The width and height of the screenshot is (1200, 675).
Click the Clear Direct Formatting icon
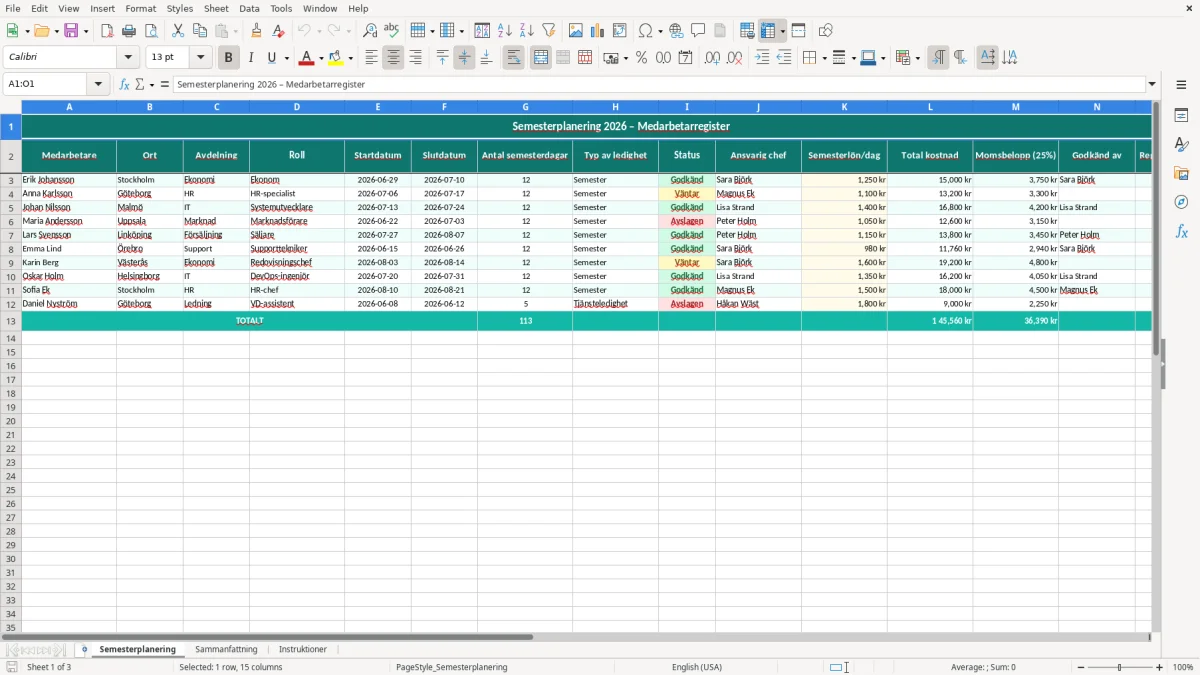(279, 31)
